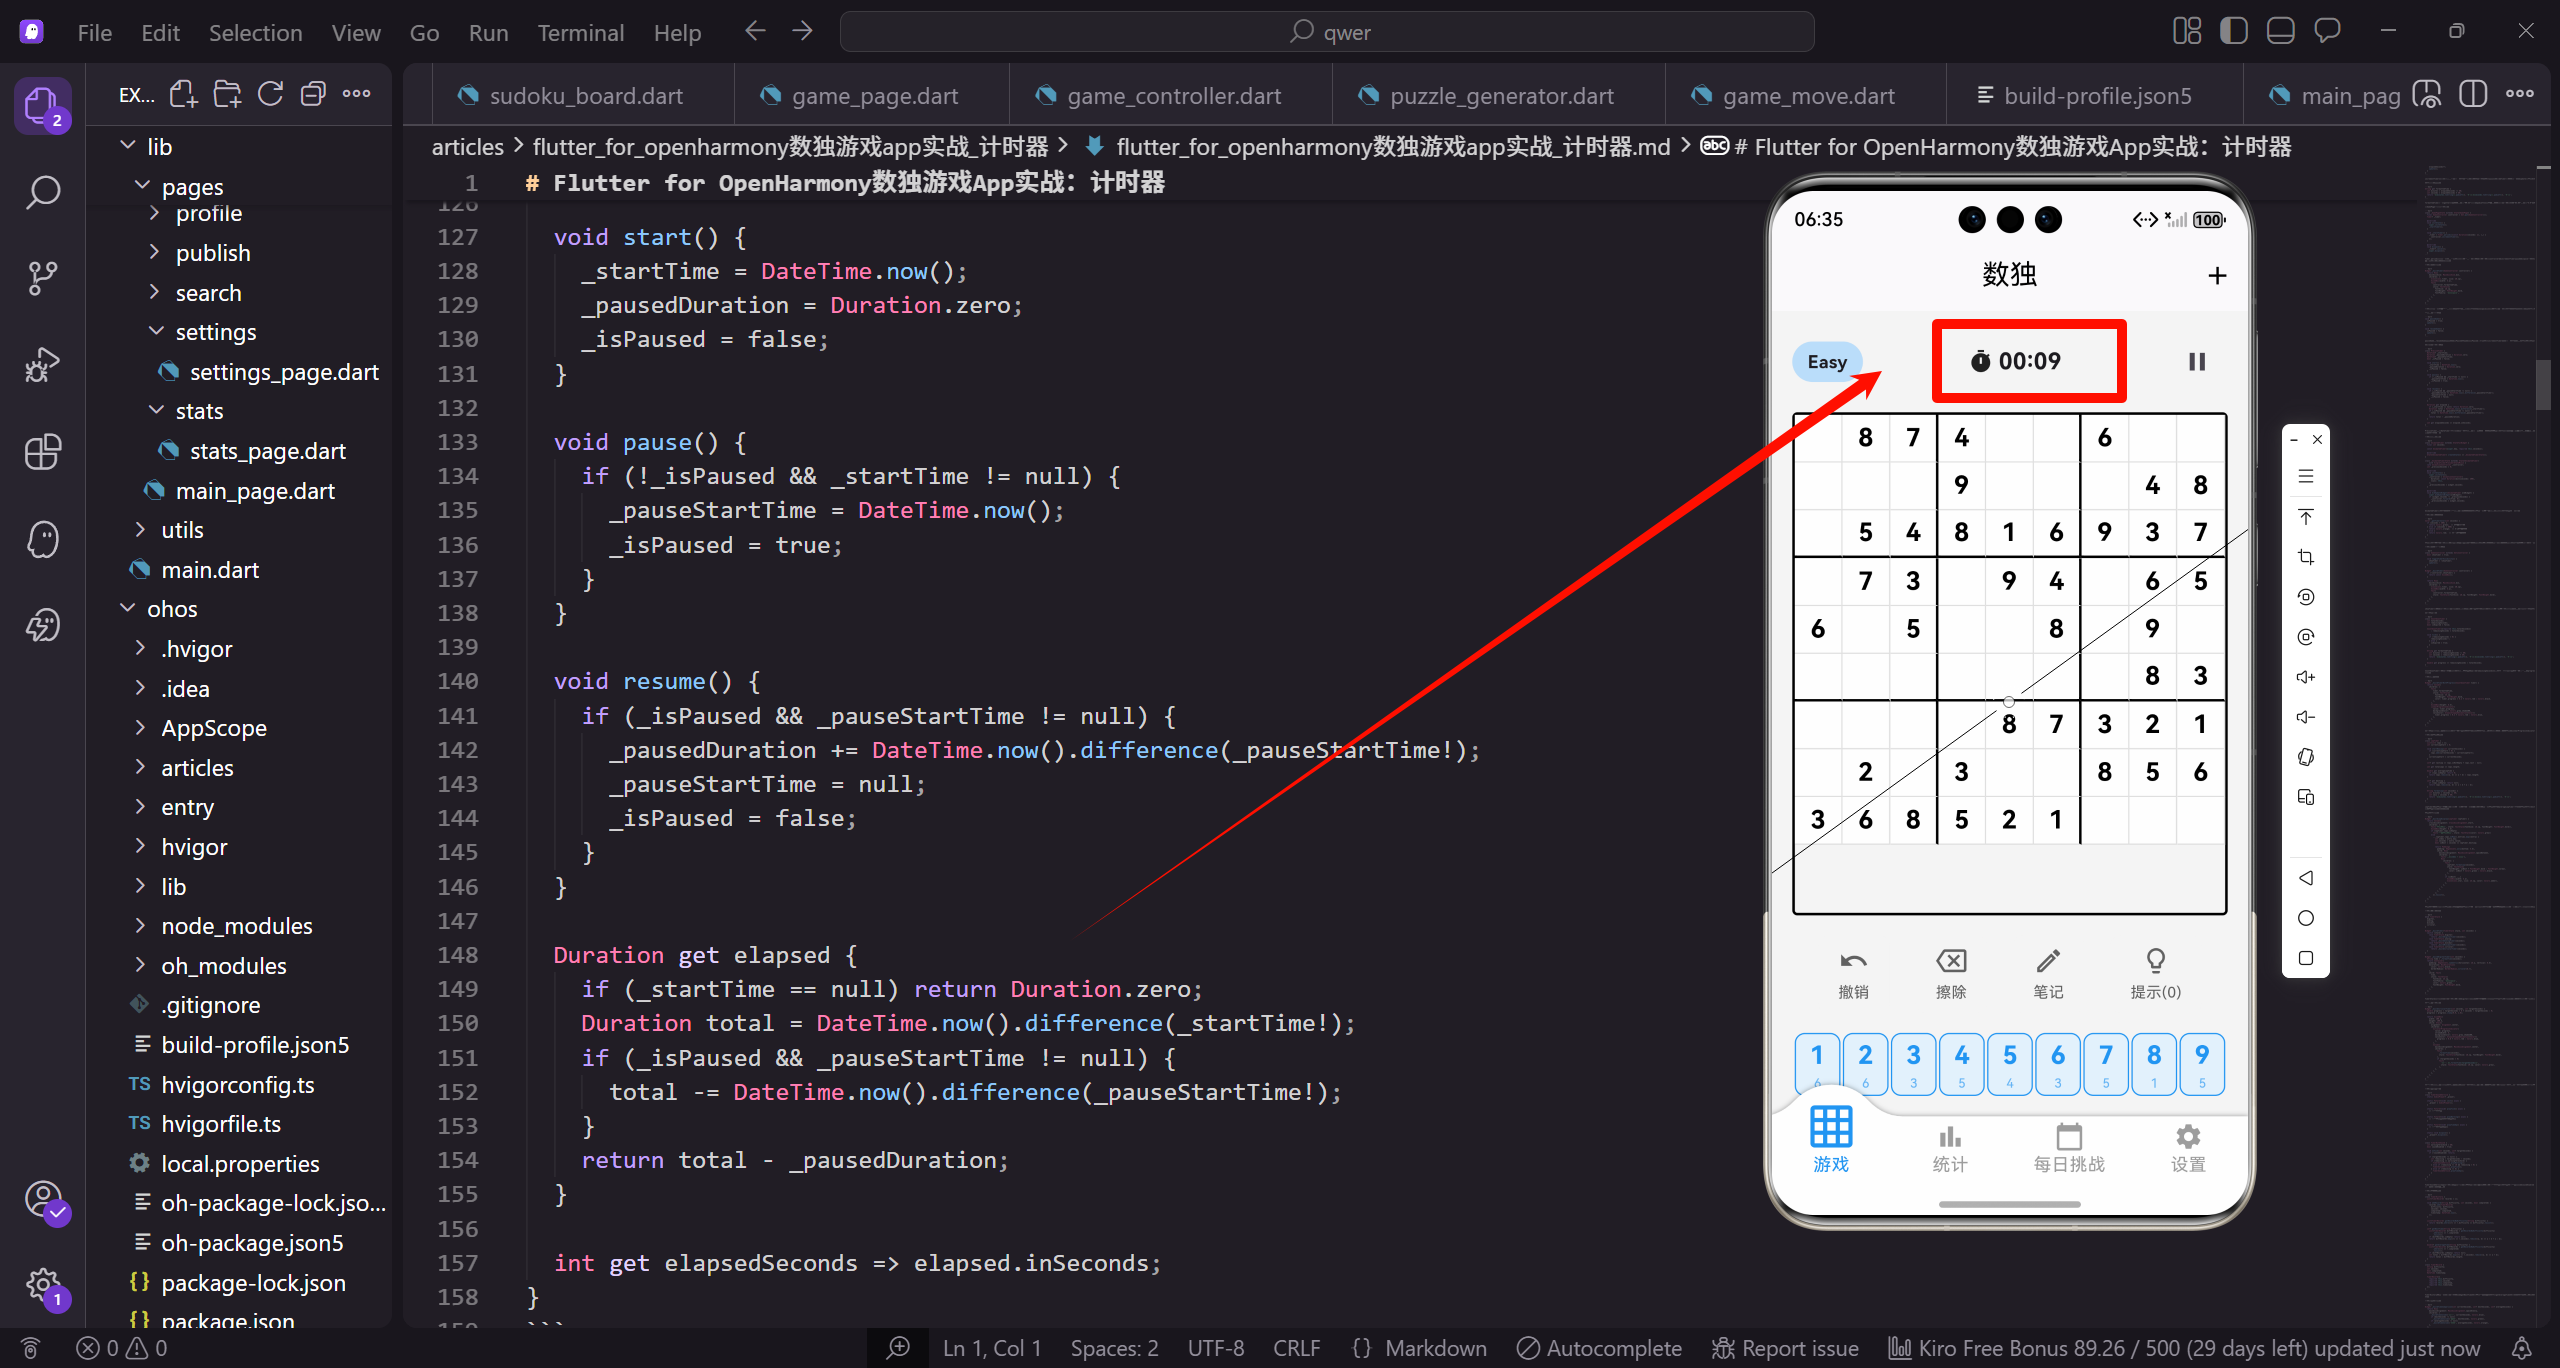Click the rotate screen icon on emulator toolbar
Image resolution: width=2560 pixels, height=1368 pixels.
click(x=2306, y=757)
